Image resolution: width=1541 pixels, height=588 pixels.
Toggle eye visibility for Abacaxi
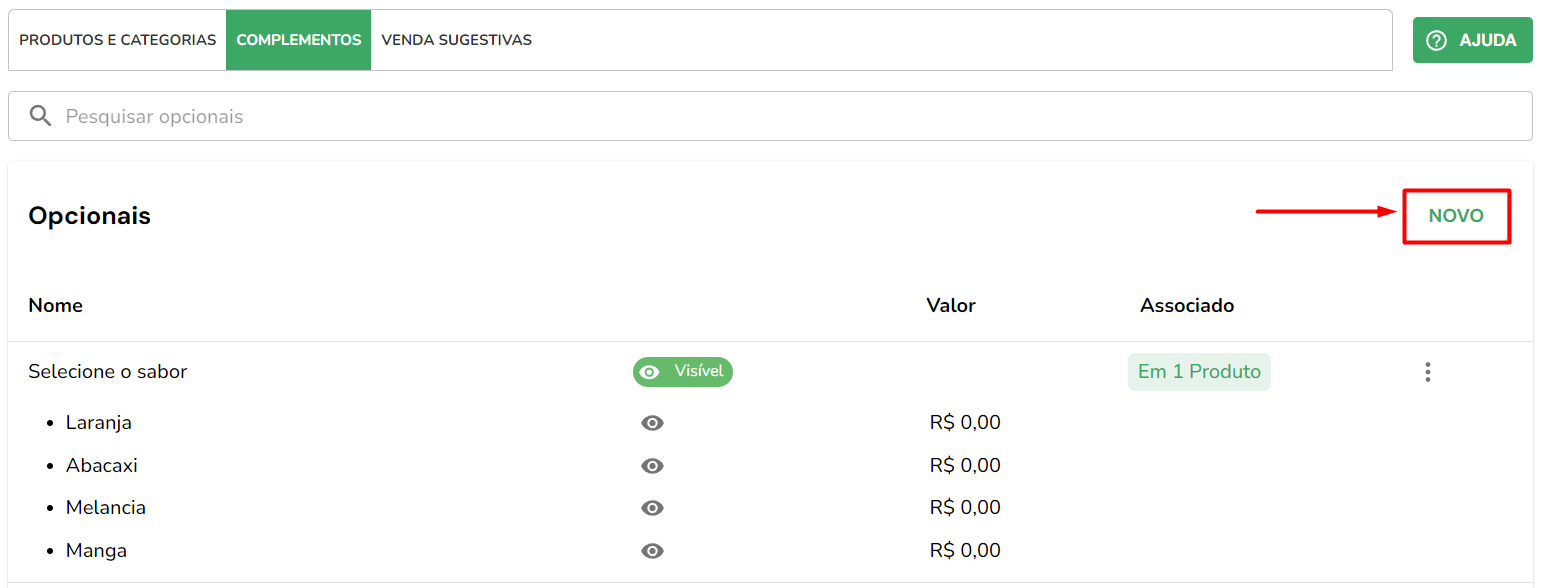click(652, 466)
